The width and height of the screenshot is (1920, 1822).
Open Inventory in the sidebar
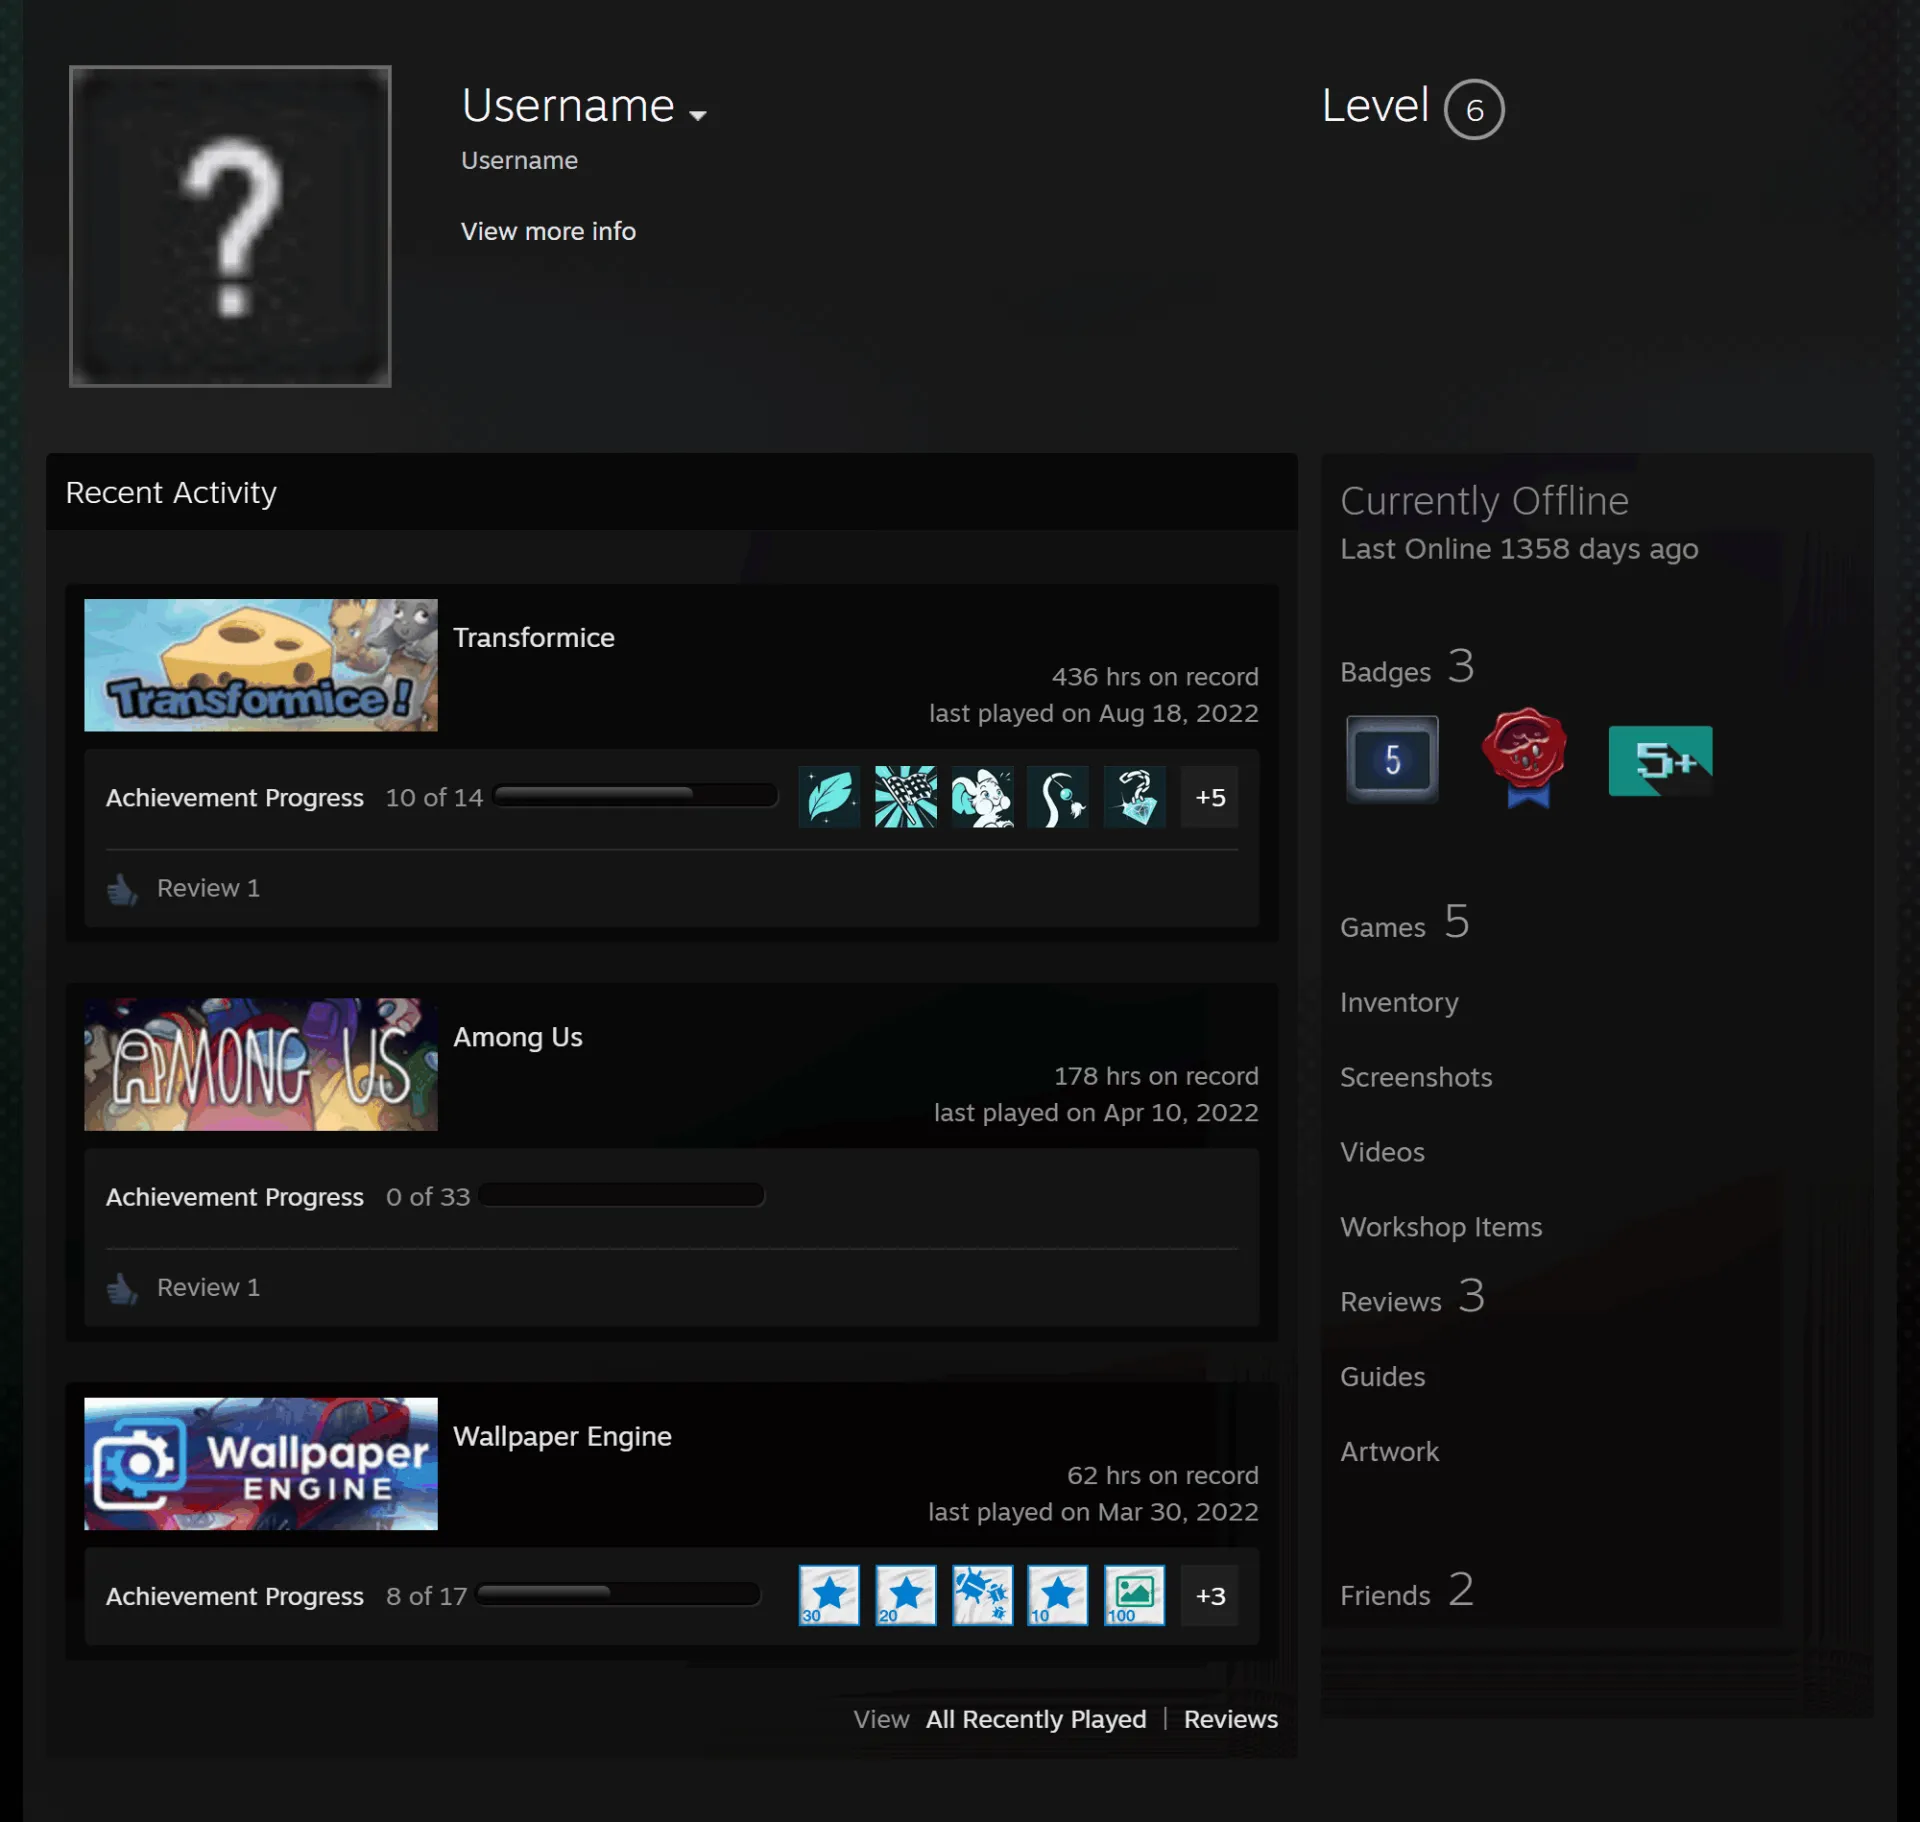point(1399,1002)
